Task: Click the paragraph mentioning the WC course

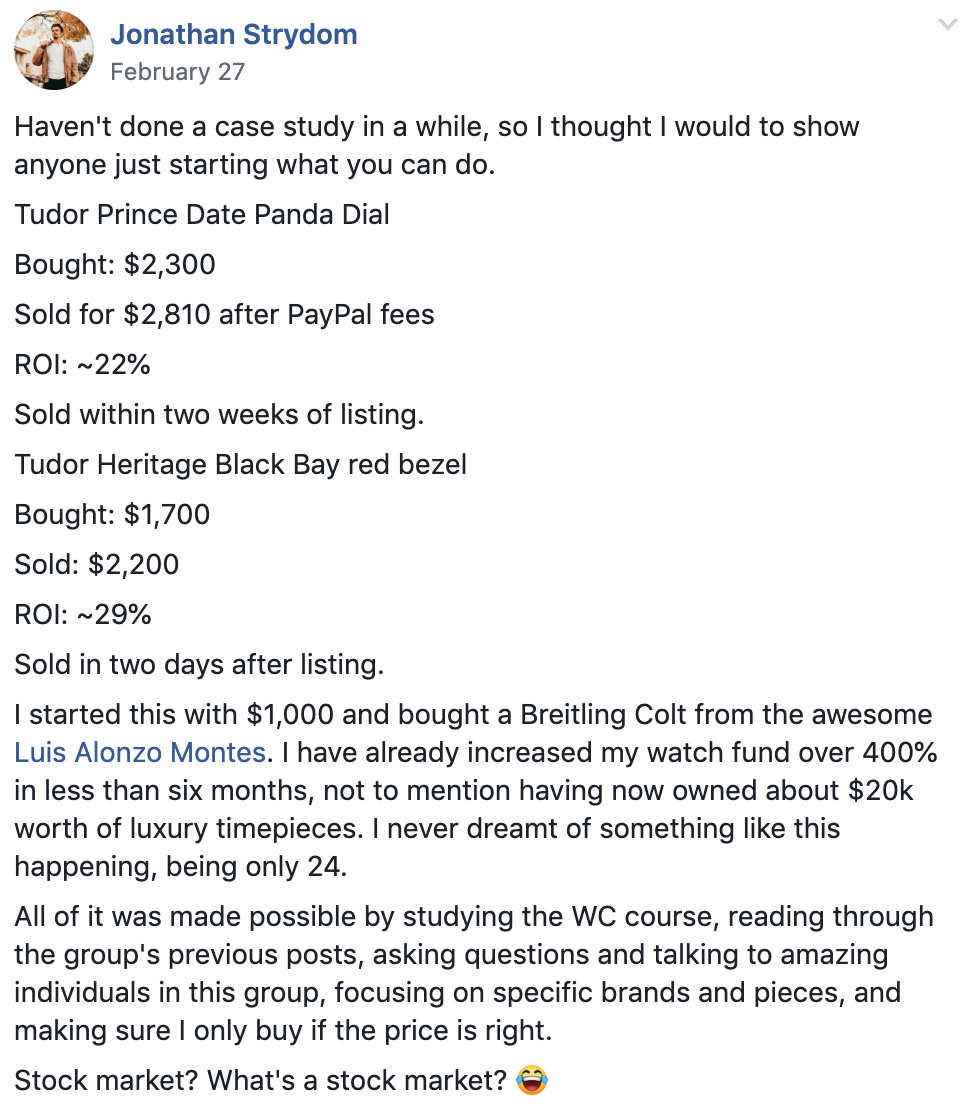Action: coord(474,973)
